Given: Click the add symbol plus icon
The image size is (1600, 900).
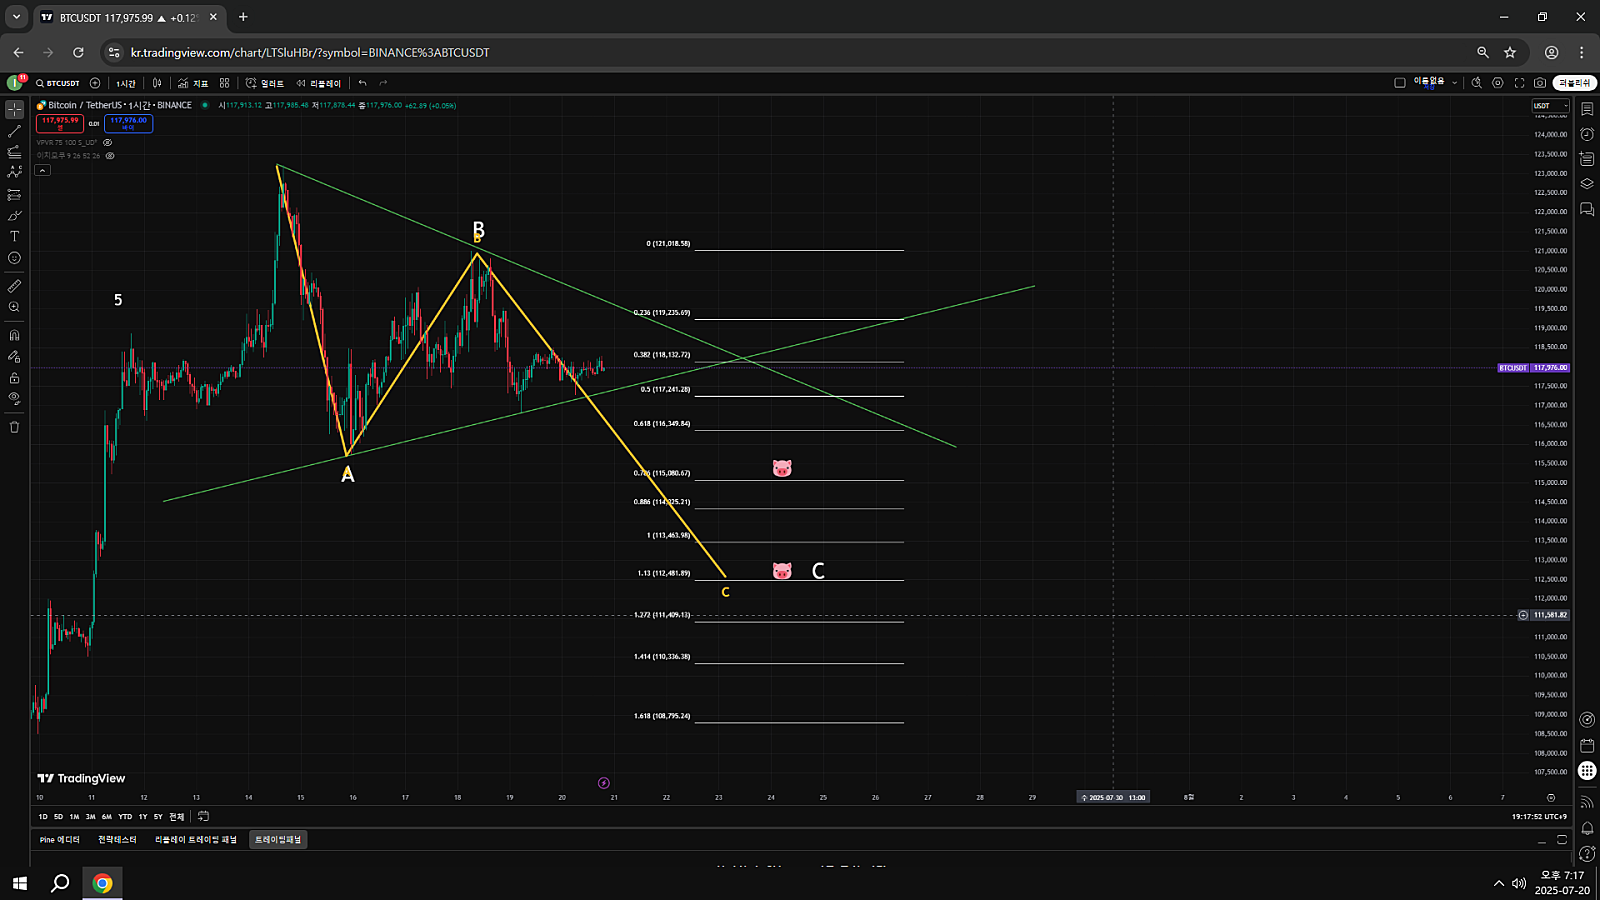Looking at the screenshot, I should click(95, 83).
